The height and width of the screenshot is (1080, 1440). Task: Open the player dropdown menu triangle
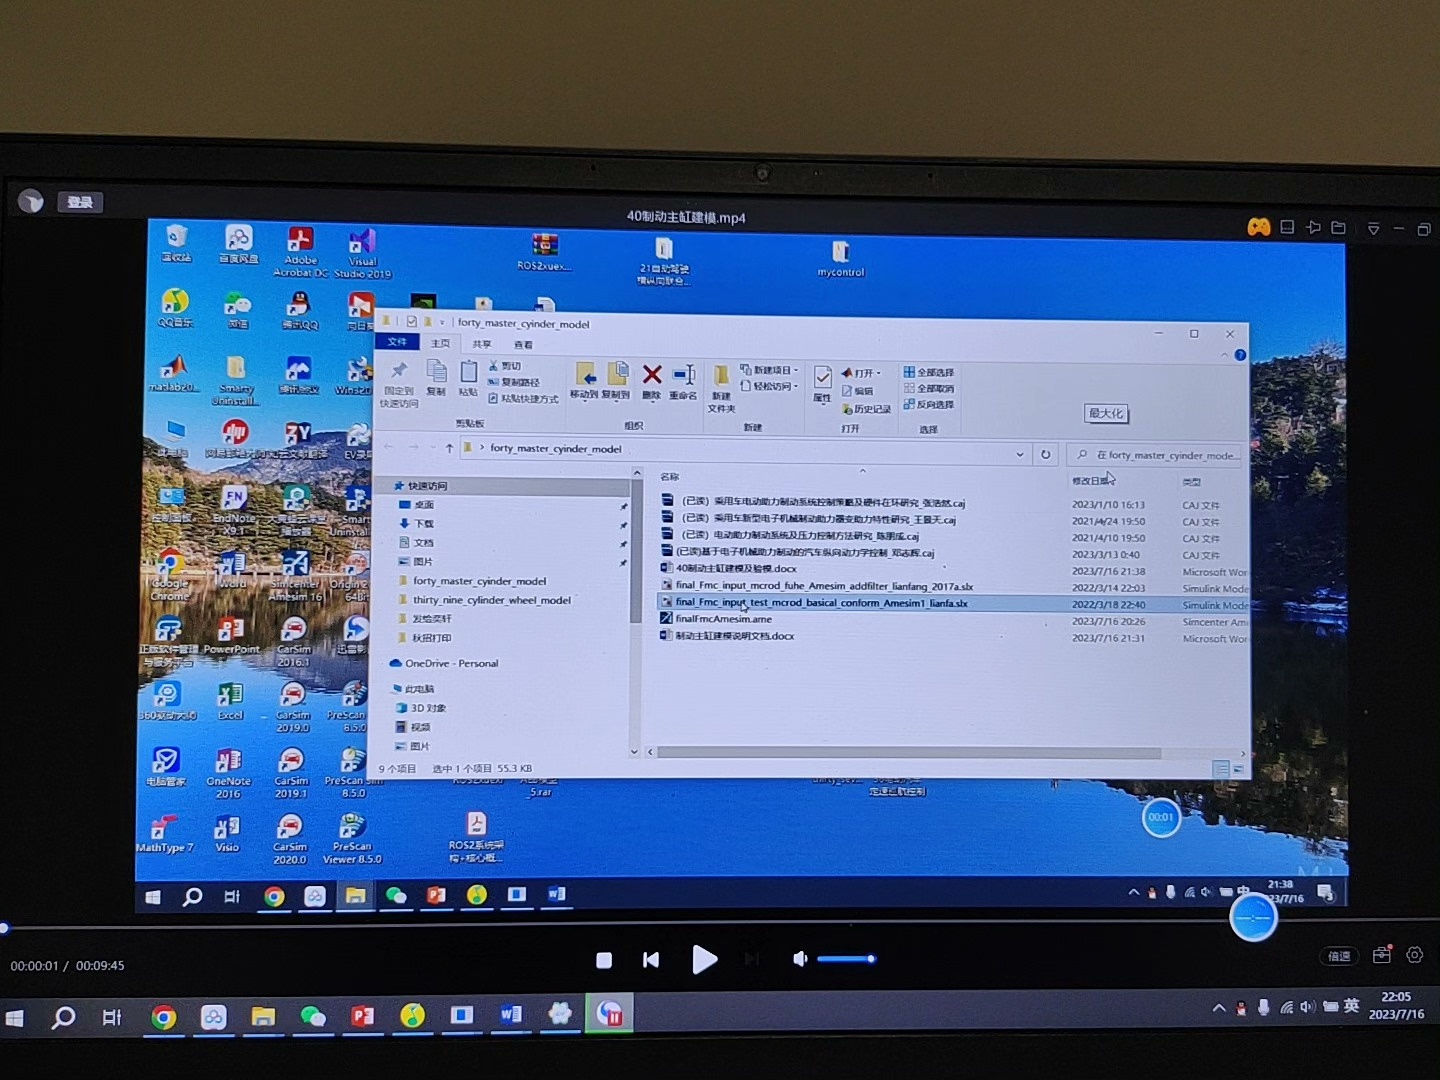[1374, 229]
